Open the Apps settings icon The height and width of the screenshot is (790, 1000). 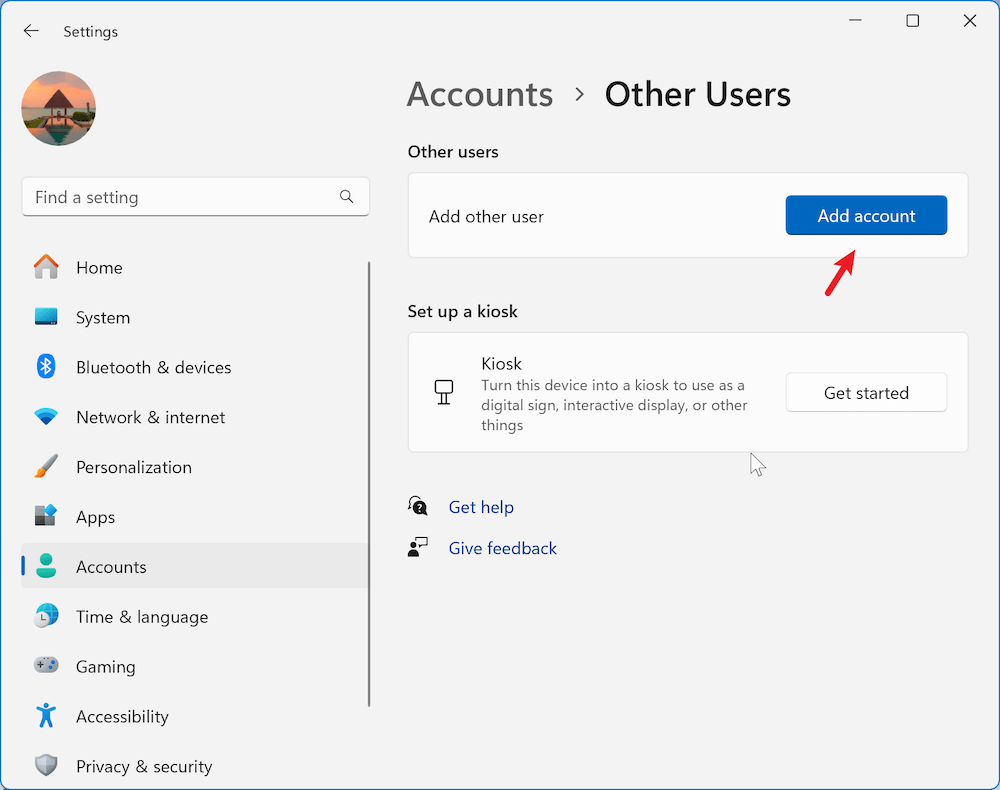46,517
